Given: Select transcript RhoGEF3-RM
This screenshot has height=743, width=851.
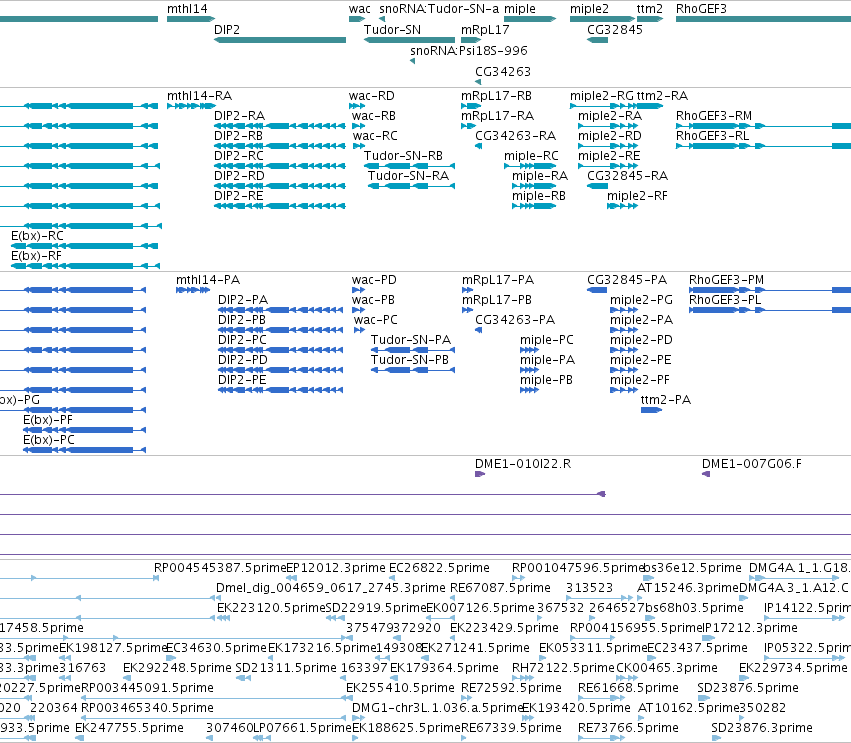Looking at the screenshot, I should point(714,116).
